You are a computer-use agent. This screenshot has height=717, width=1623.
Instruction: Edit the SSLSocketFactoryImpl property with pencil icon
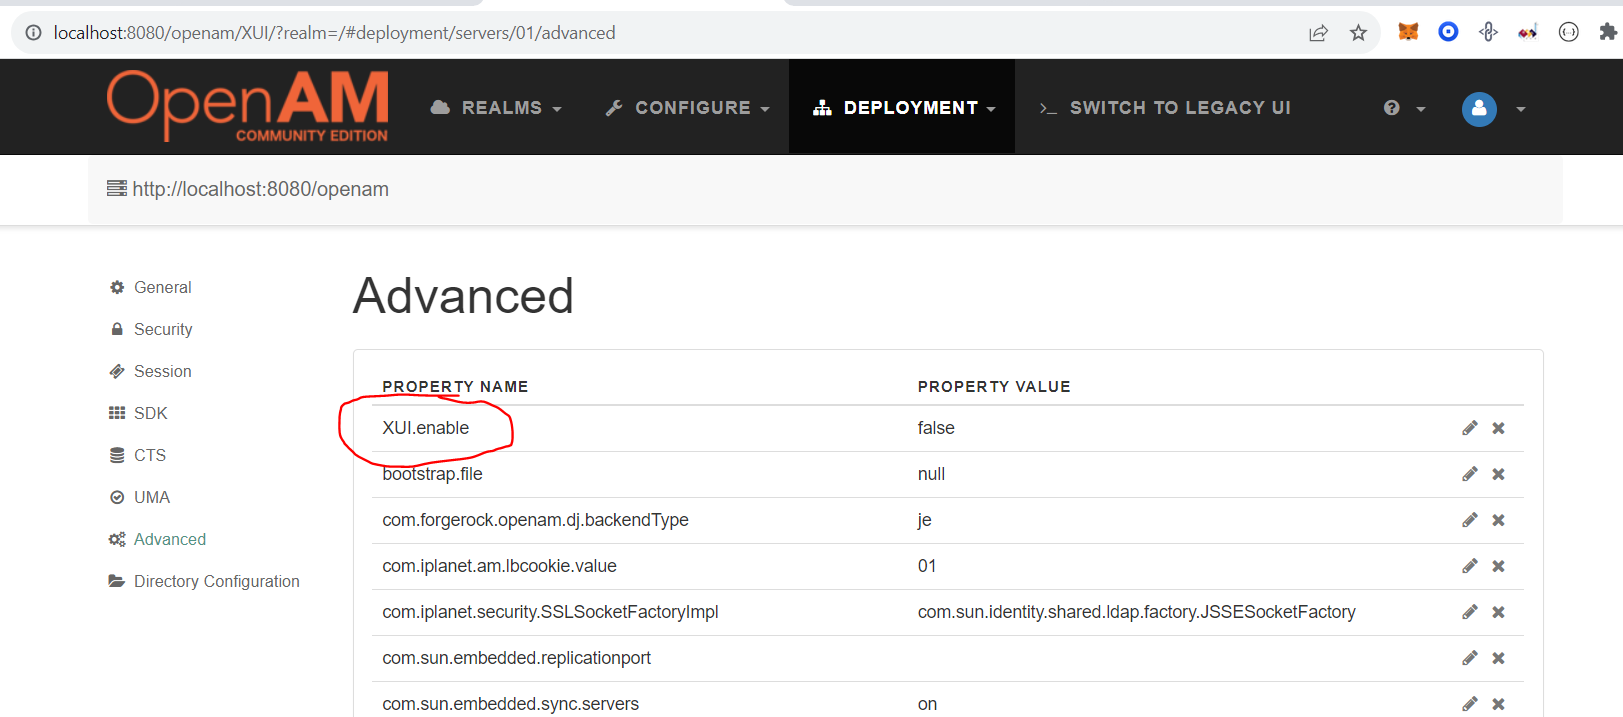tap(1469, 612)
